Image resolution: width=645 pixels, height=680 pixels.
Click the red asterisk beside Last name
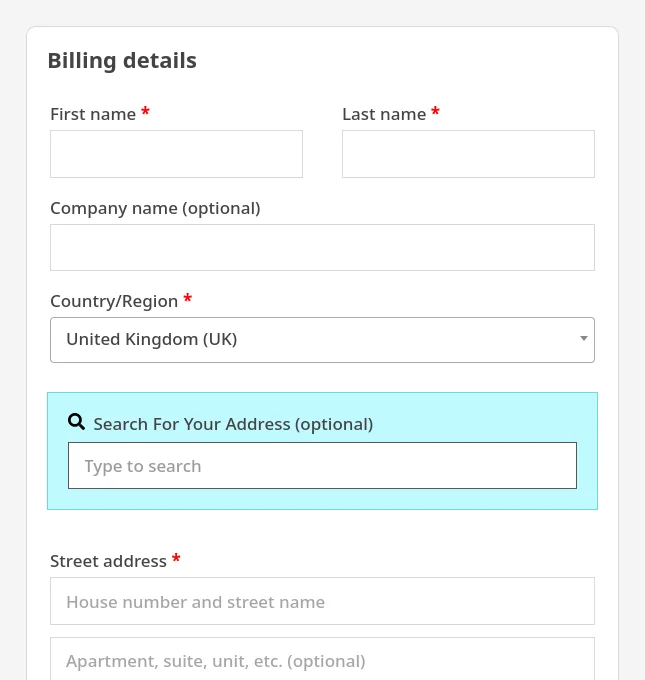point(435,112)
